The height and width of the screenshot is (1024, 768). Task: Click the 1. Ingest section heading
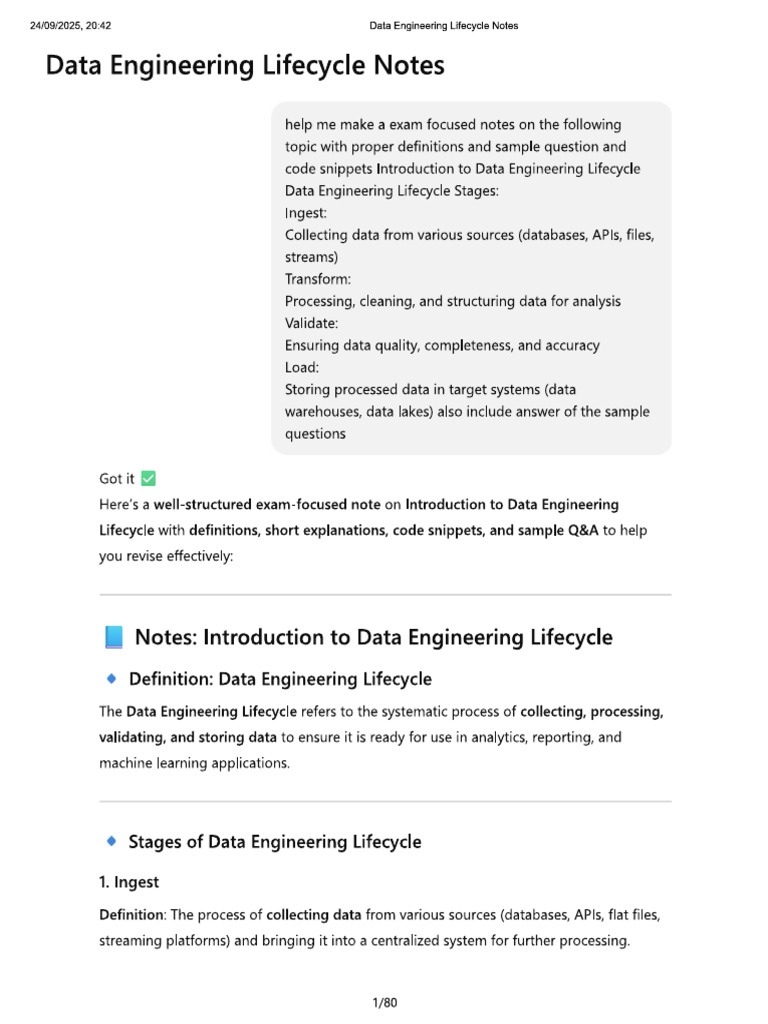129,882
